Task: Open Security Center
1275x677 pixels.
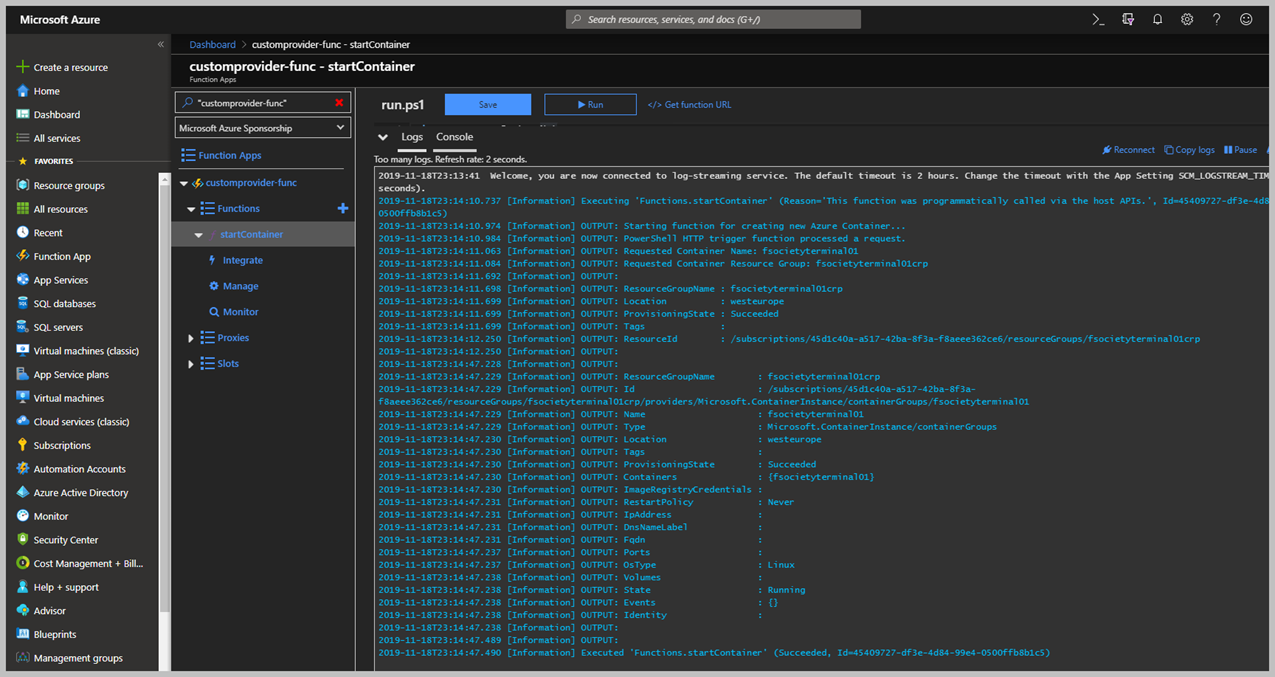Action: [x=57, y=540]
